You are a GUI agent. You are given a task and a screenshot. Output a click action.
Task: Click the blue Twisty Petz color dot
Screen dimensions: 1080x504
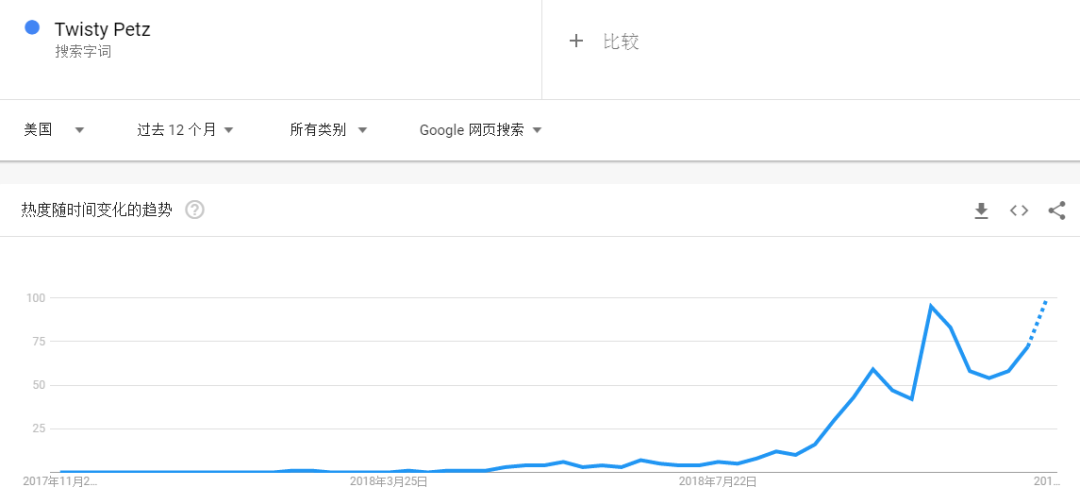32,29
